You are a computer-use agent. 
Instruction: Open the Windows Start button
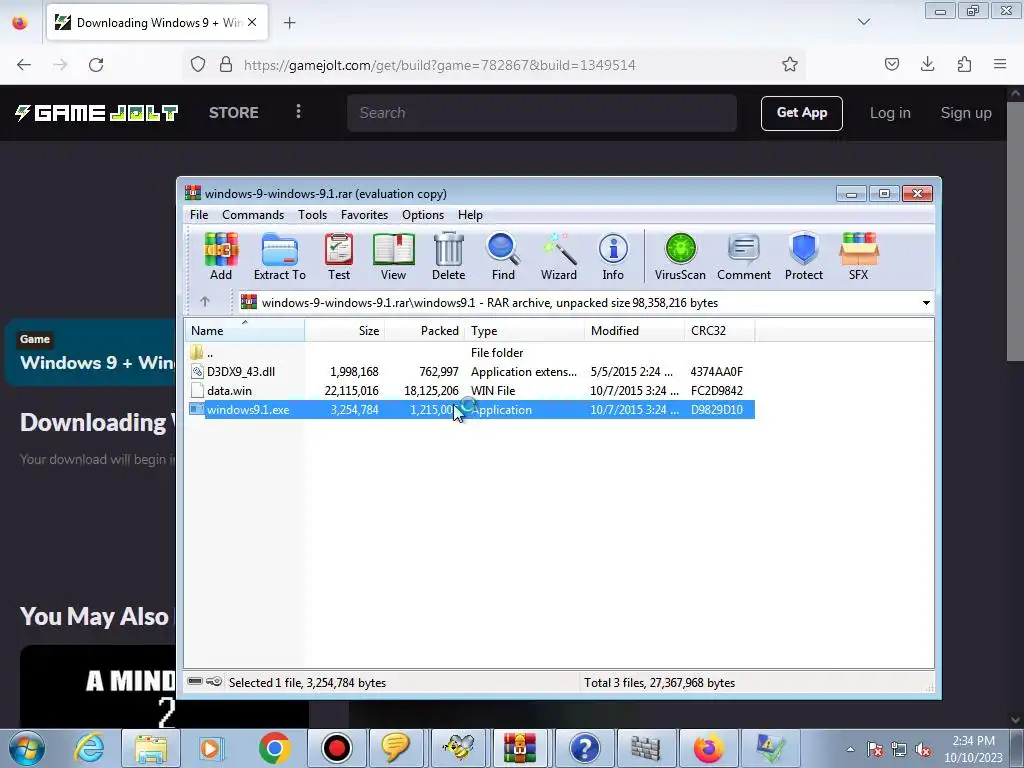click(27, 748)
